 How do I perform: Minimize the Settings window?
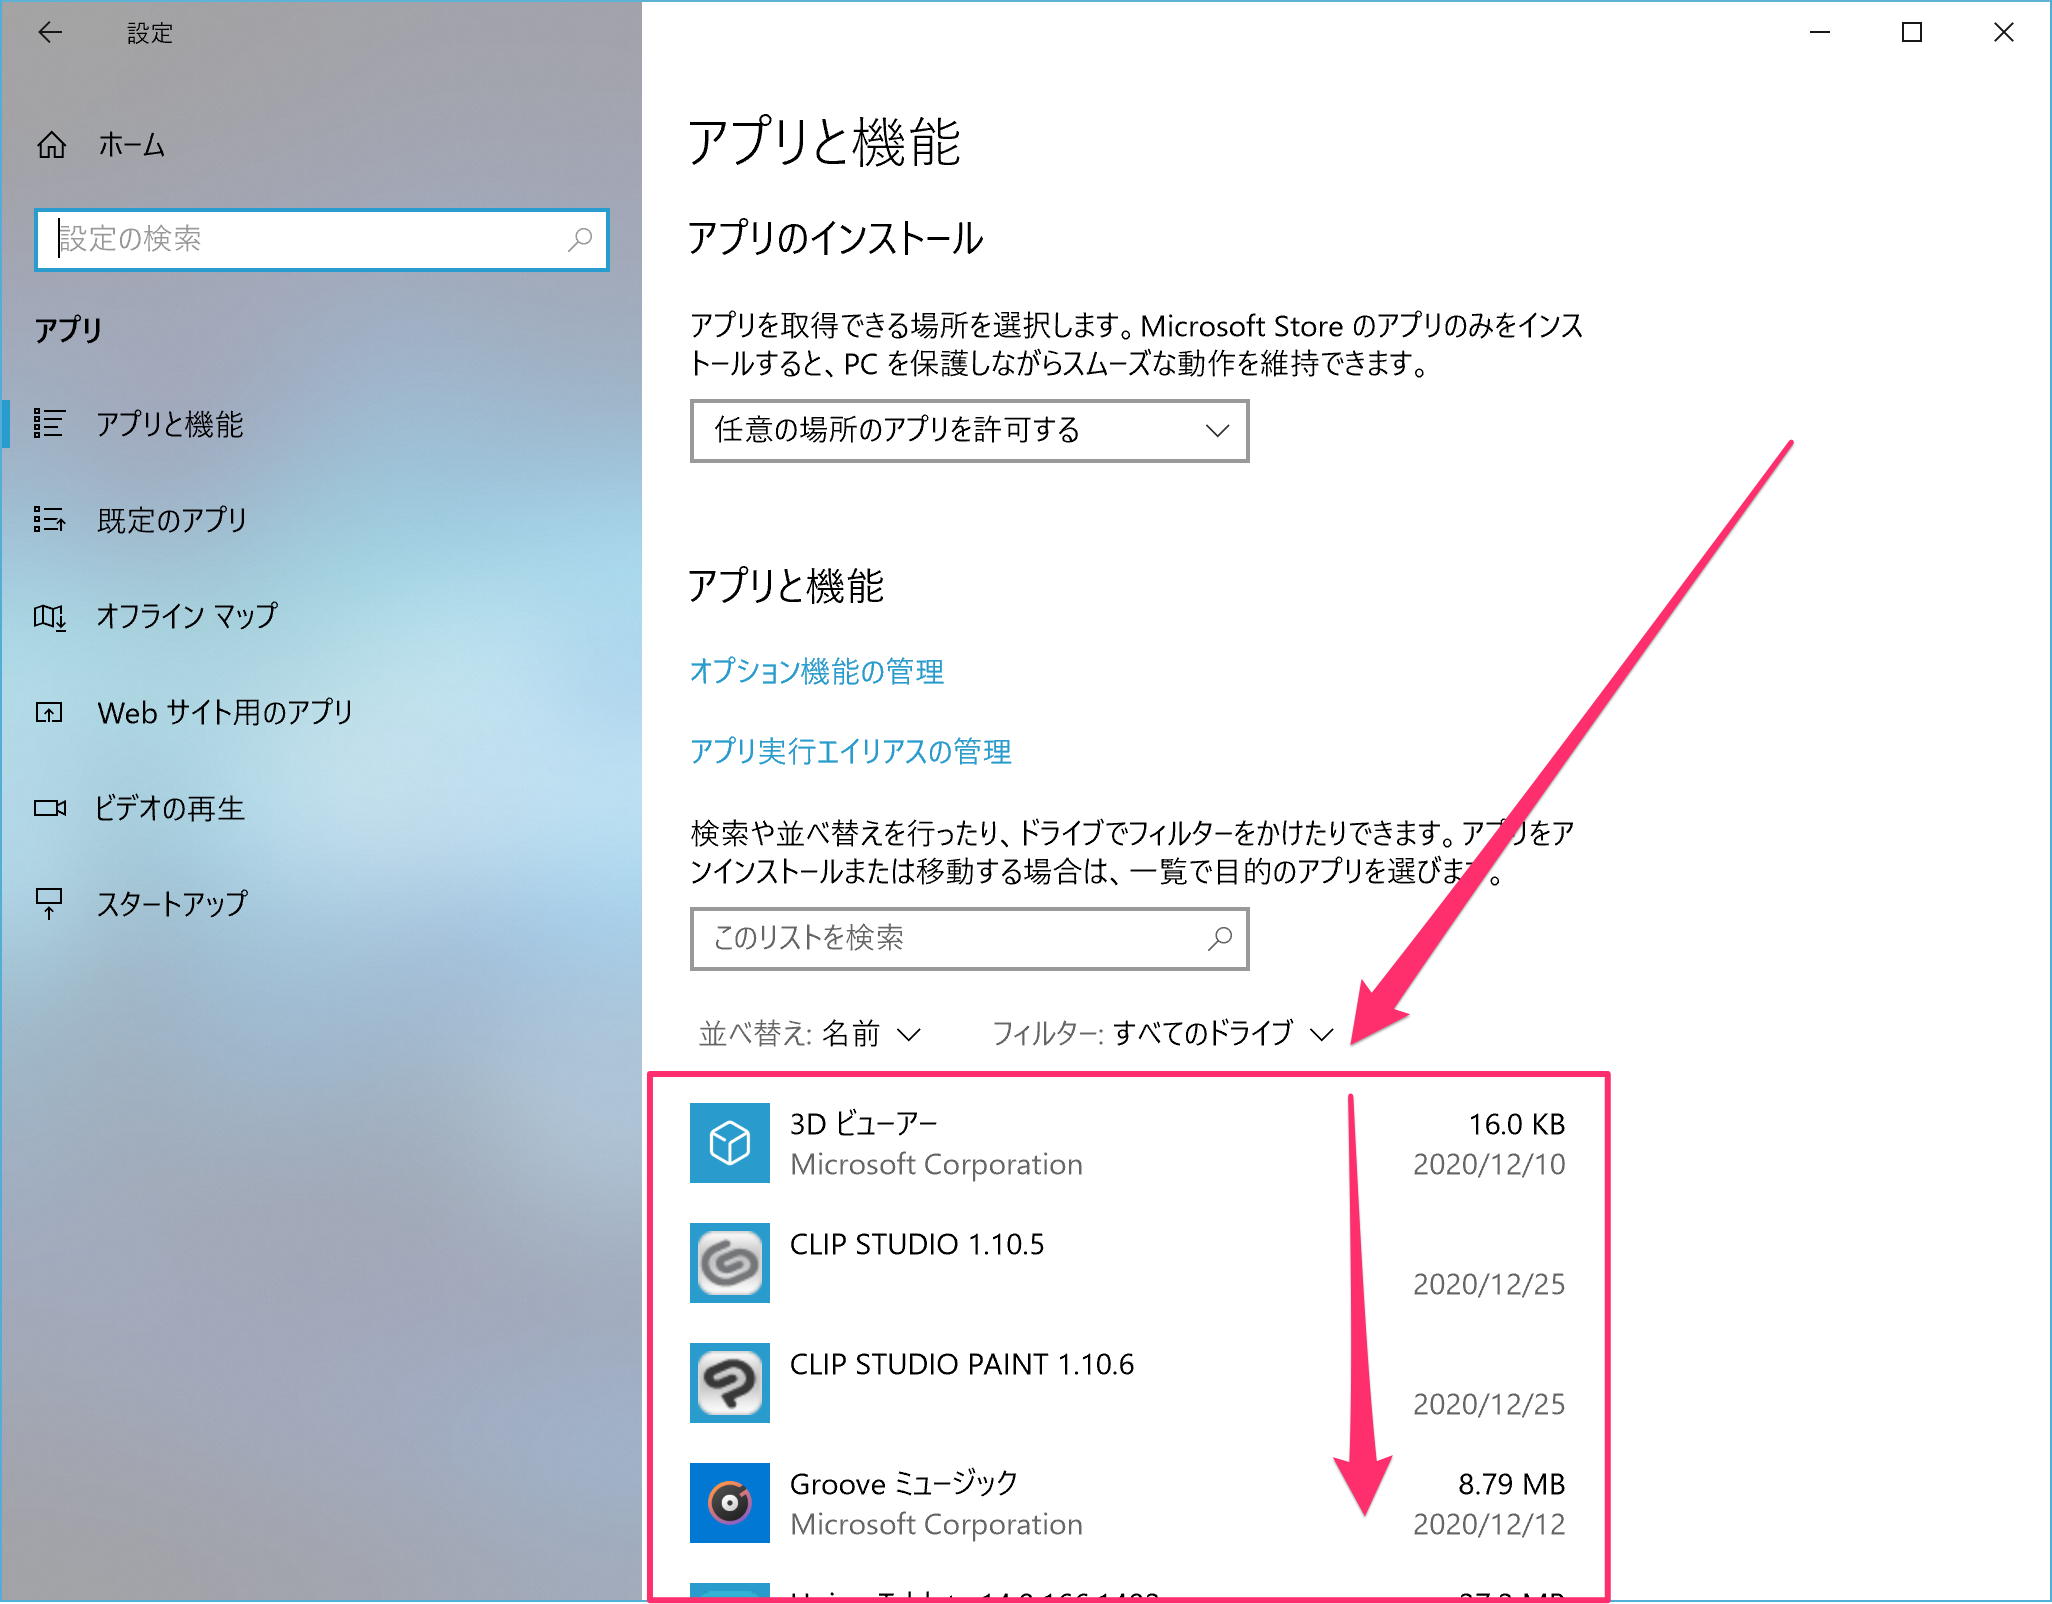click(x=1820, y=33)
